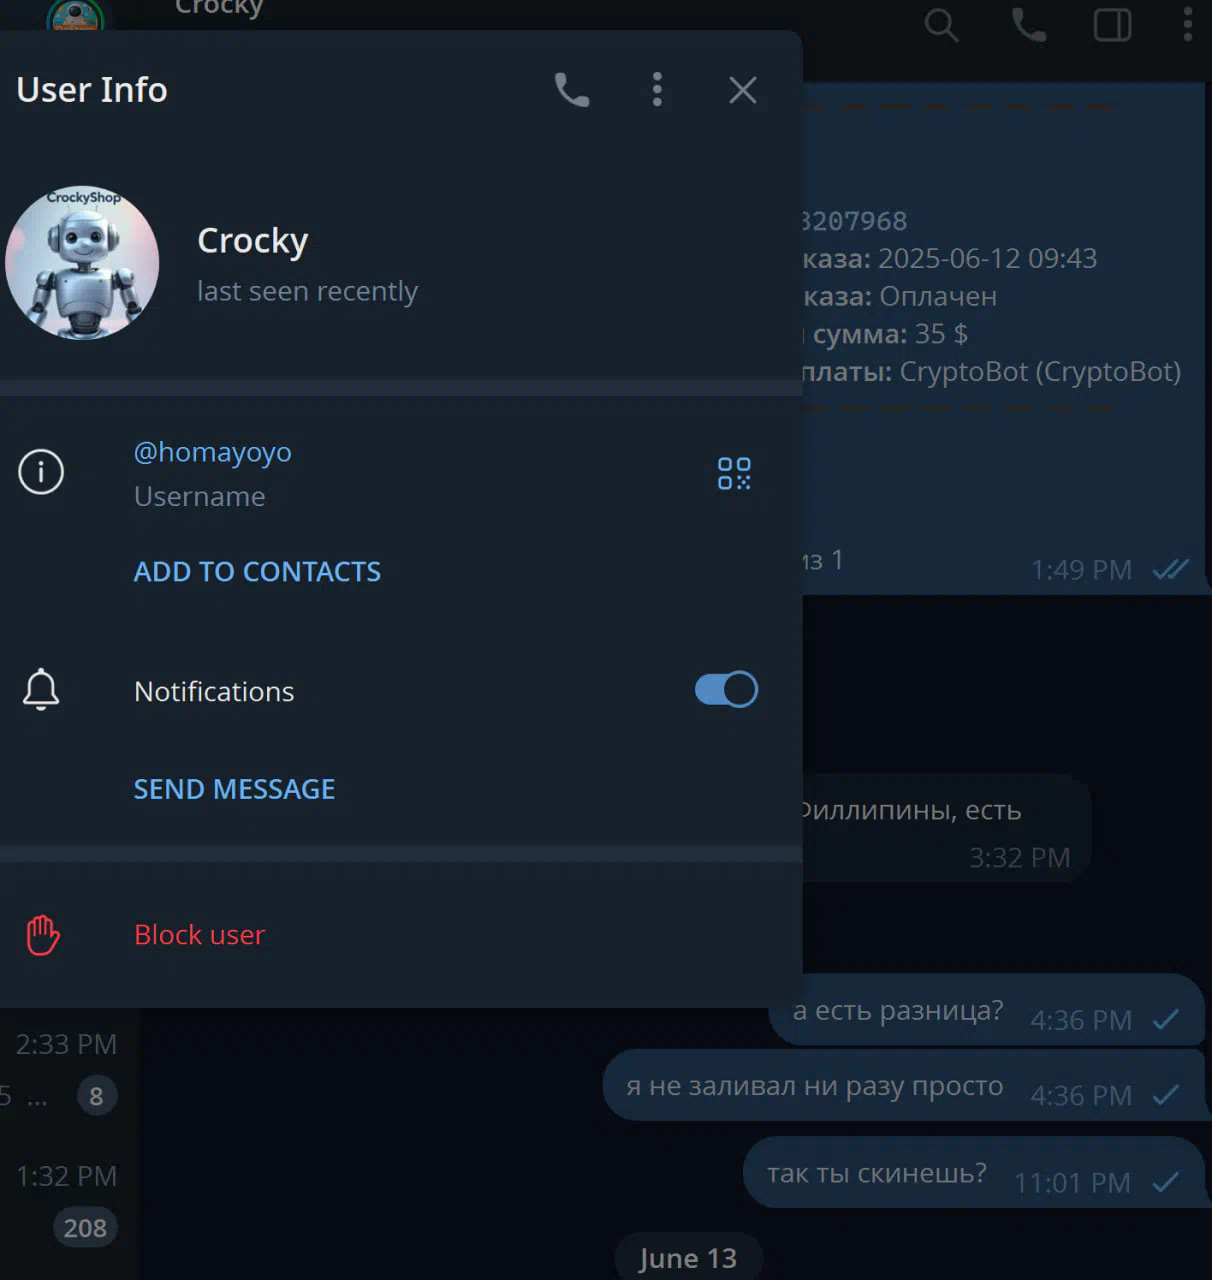Turn off Notifications toggle switch
This screenshot has height=1280, width=1212.
(726, 689)
